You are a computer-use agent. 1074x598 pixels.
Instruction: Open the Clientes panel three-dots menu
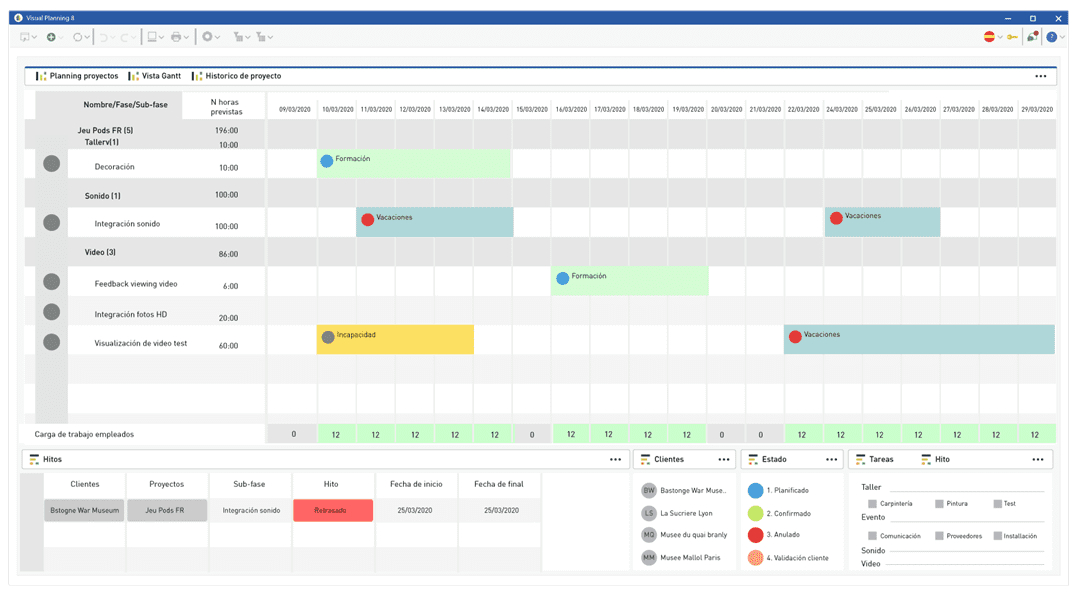[724, 460]
